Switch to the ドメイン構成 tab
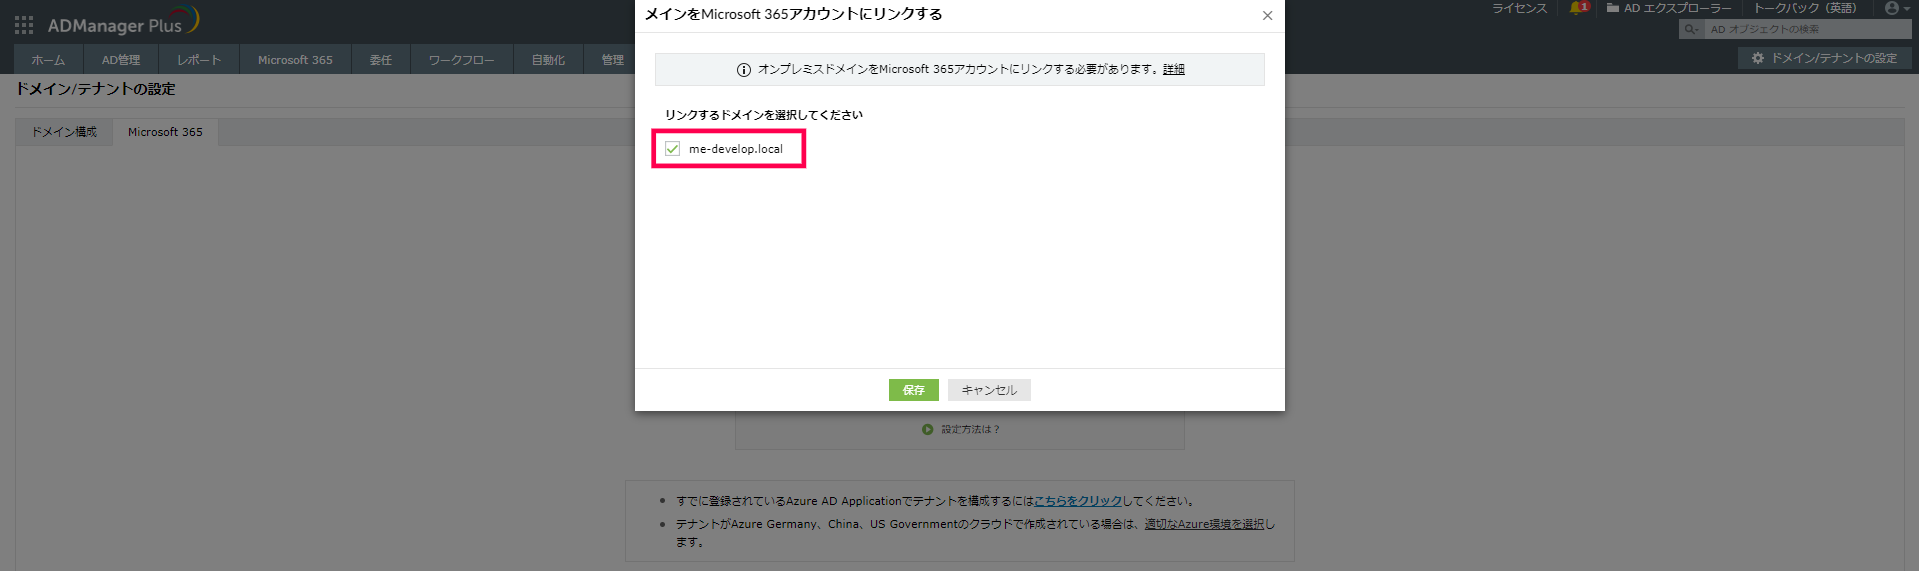Screen dimensions: 1919x571 pos(64,132)
